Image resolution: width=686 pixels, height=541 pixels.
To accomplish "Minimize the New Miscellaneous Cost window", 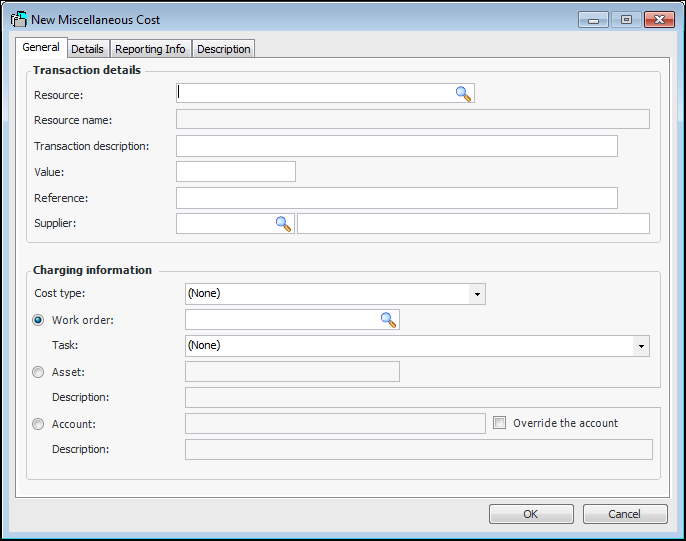I will point(593,20).
